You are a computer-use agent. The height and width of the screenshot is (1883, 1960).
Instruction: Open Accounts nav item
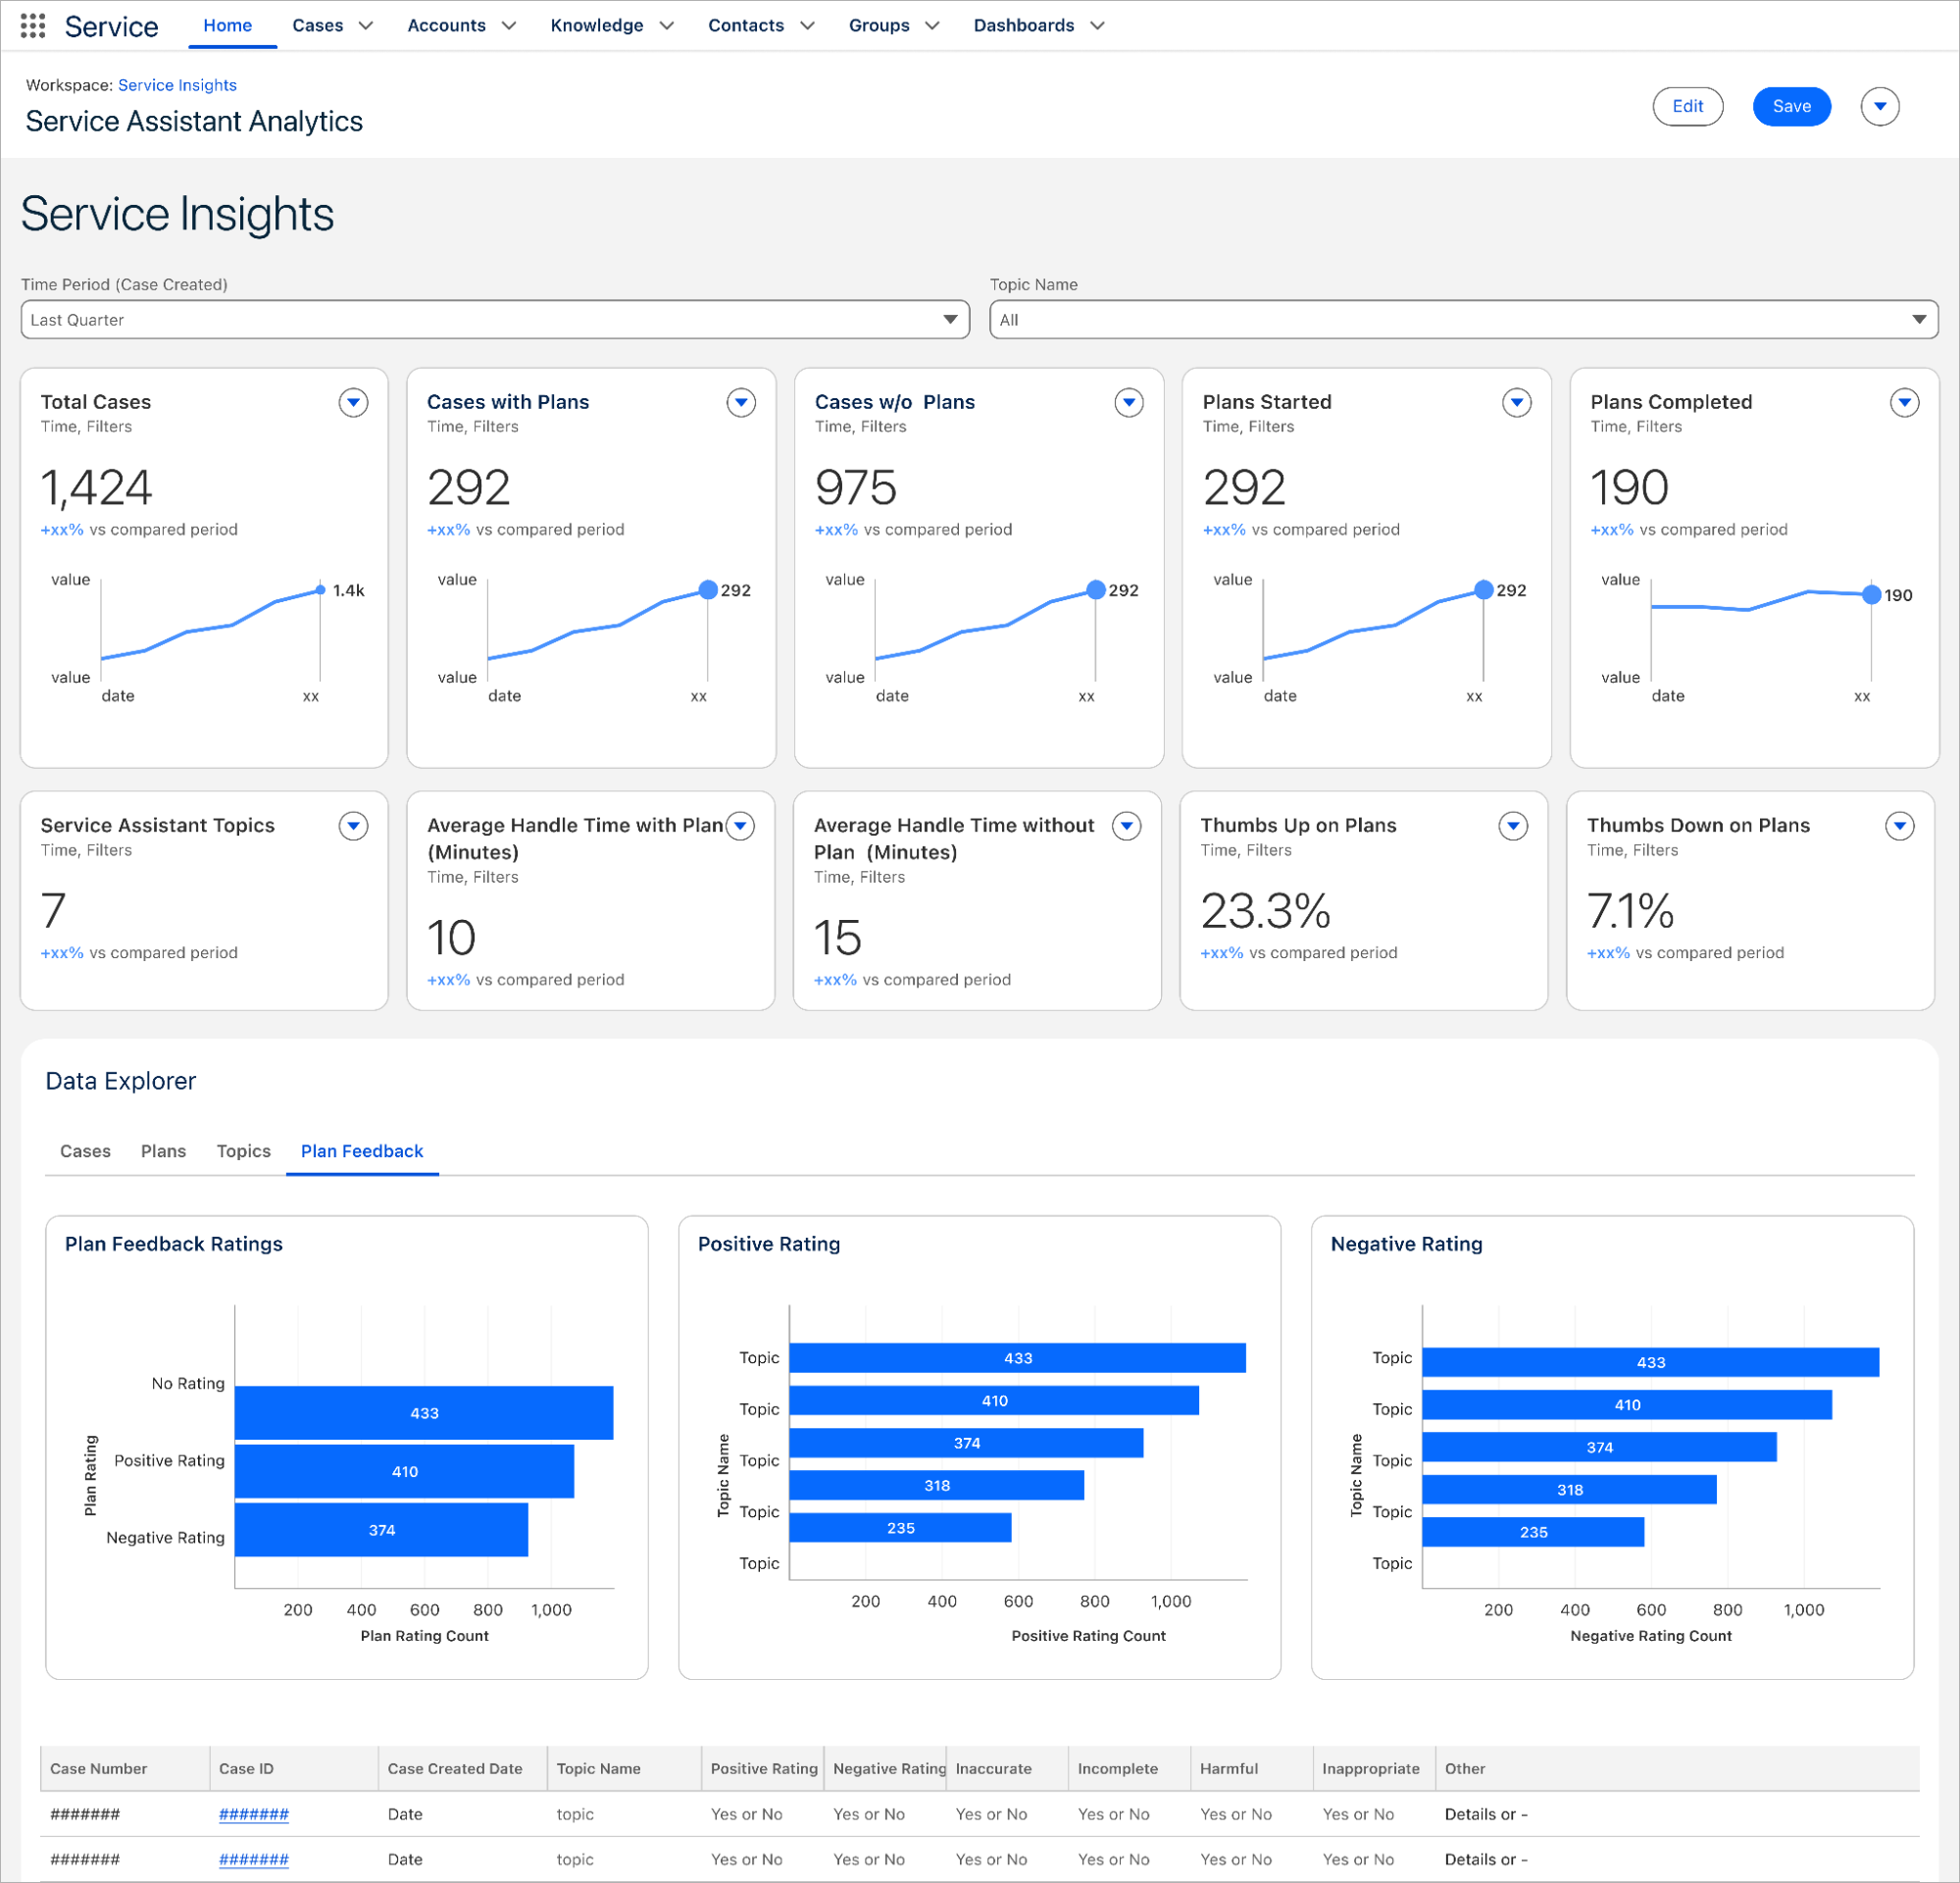(x=447, y=26)
